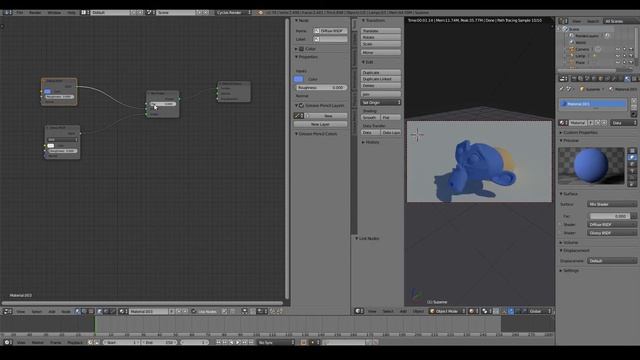Viewport: 640px width, 360px height.
Task: Open the material Data link dropdown
Action: pos(623,122)
